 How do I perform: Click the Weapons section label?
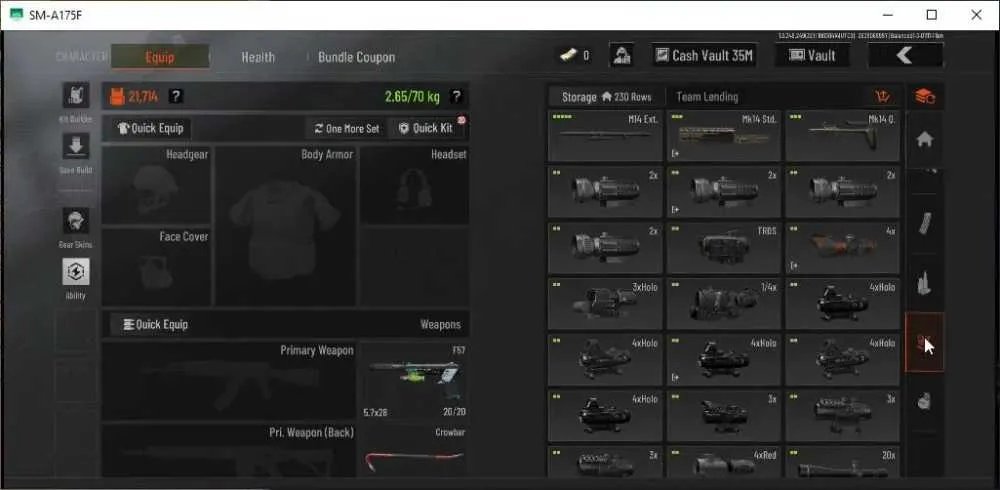click(x=440, y=324)
